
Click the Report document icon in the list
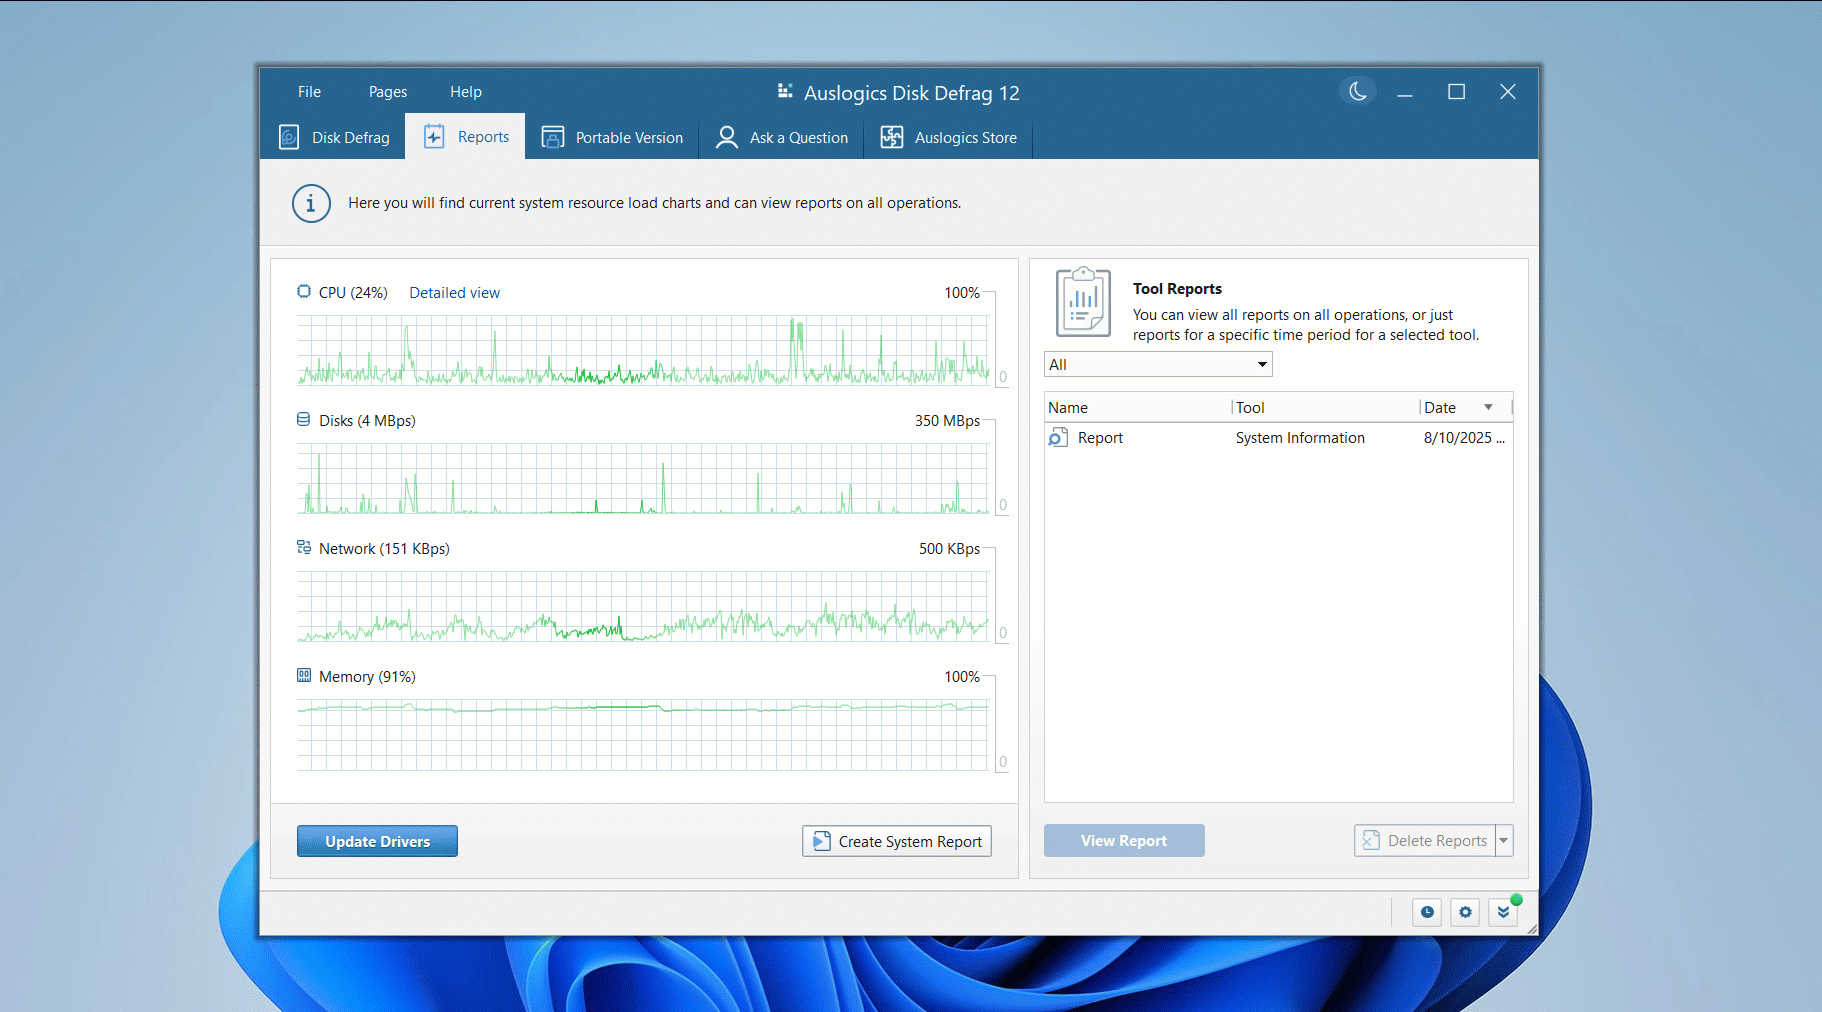coord(1059,437)
